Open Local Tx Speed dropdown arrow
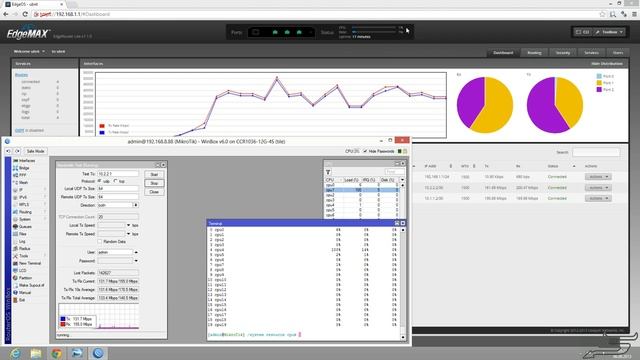 (128, 225)
